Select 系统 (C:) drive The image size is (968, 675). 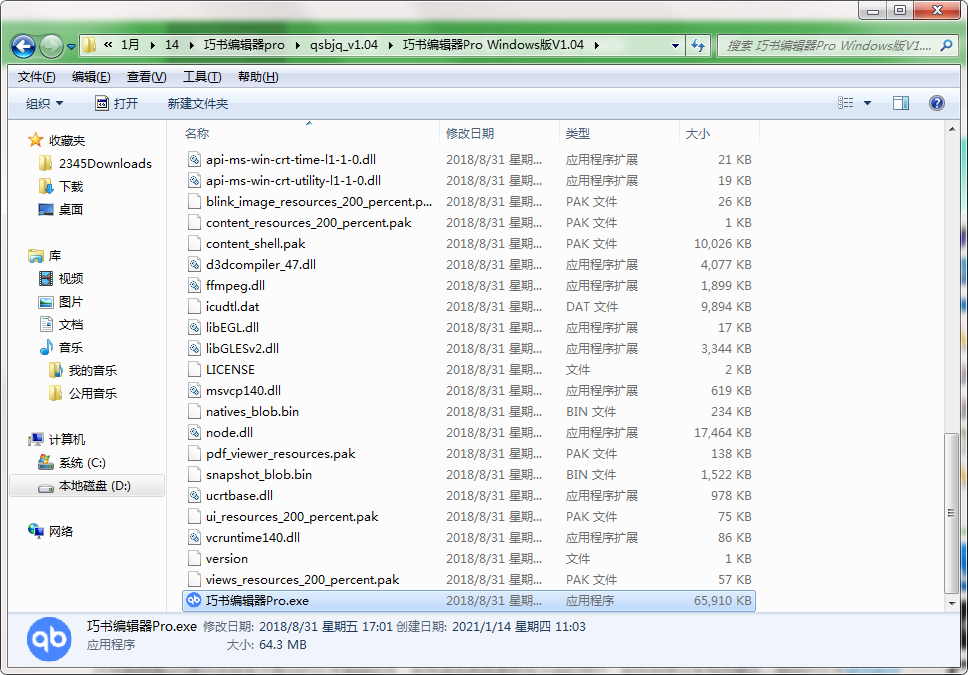click(72, 463)
